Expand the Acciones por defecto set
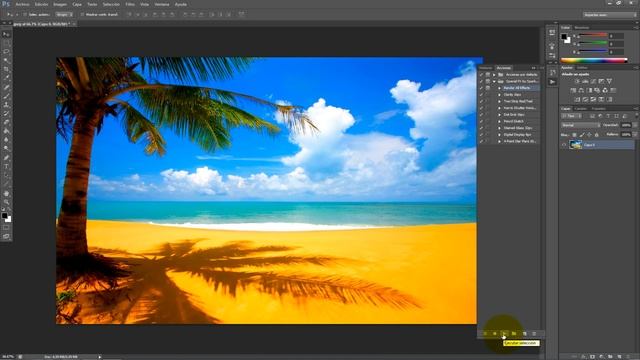Image resolution: width=640 pixels, height=360 pixels. [x=494, y=75]
